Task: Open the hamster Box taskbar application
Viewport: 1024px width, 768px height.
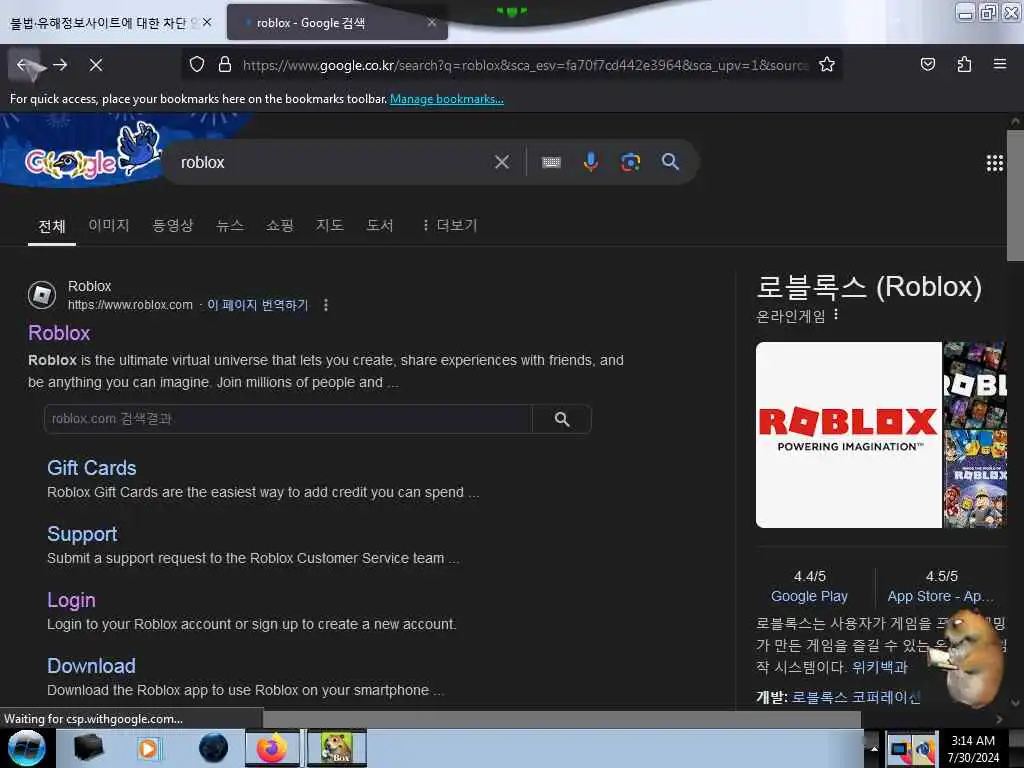Action: pyautogui.click(x=337, y=748)
